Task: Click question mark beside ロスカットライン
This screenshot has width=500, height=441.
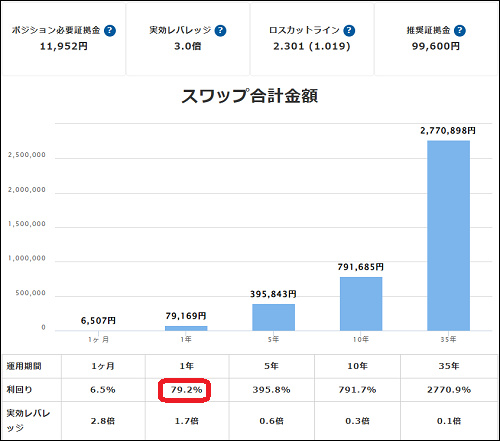Action: [x=349, y=31]
